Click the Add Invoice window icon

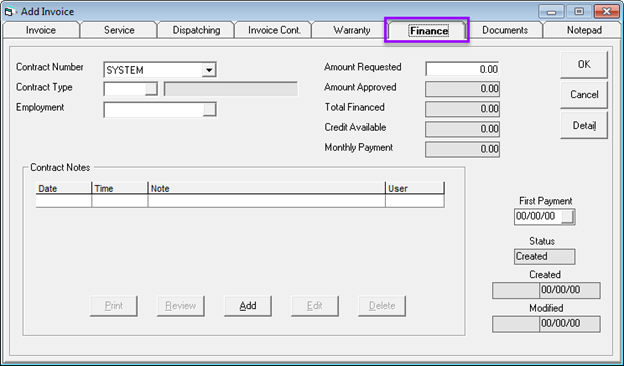coord(9,12)
